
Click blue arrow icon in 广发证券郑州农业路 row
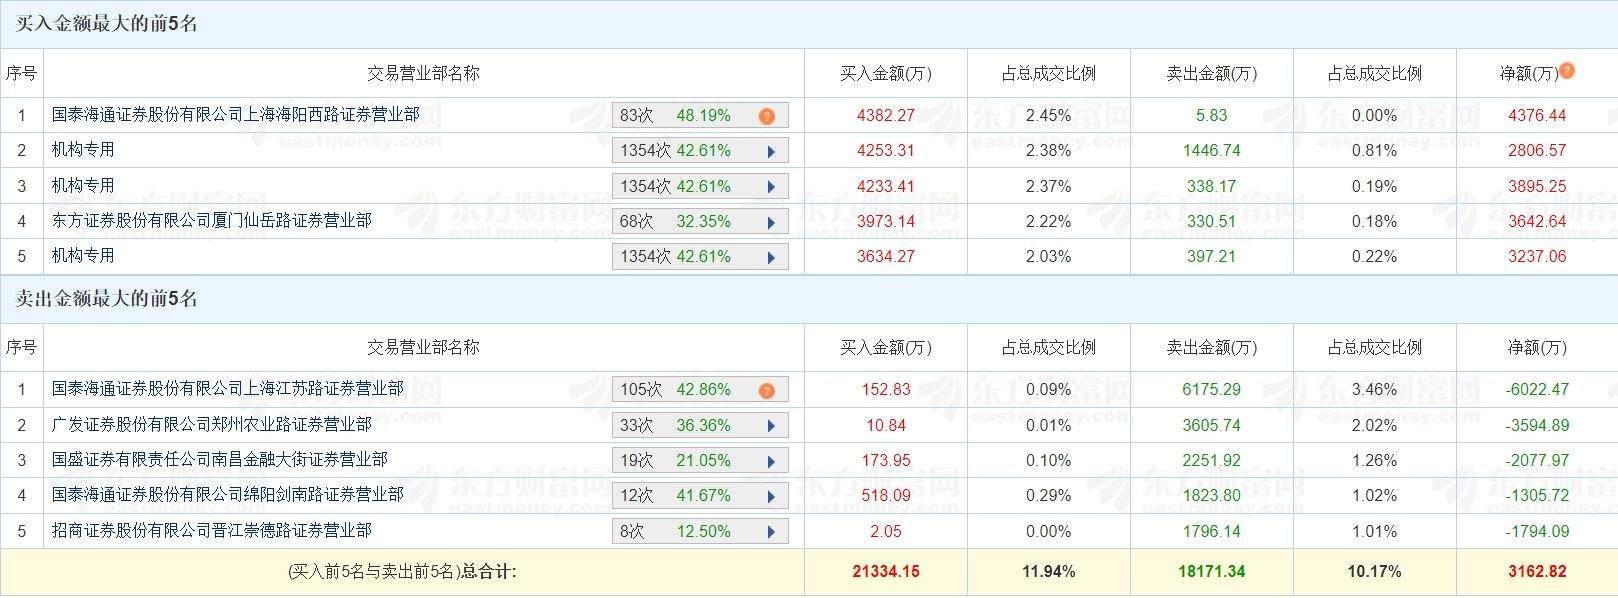[771, 426]
